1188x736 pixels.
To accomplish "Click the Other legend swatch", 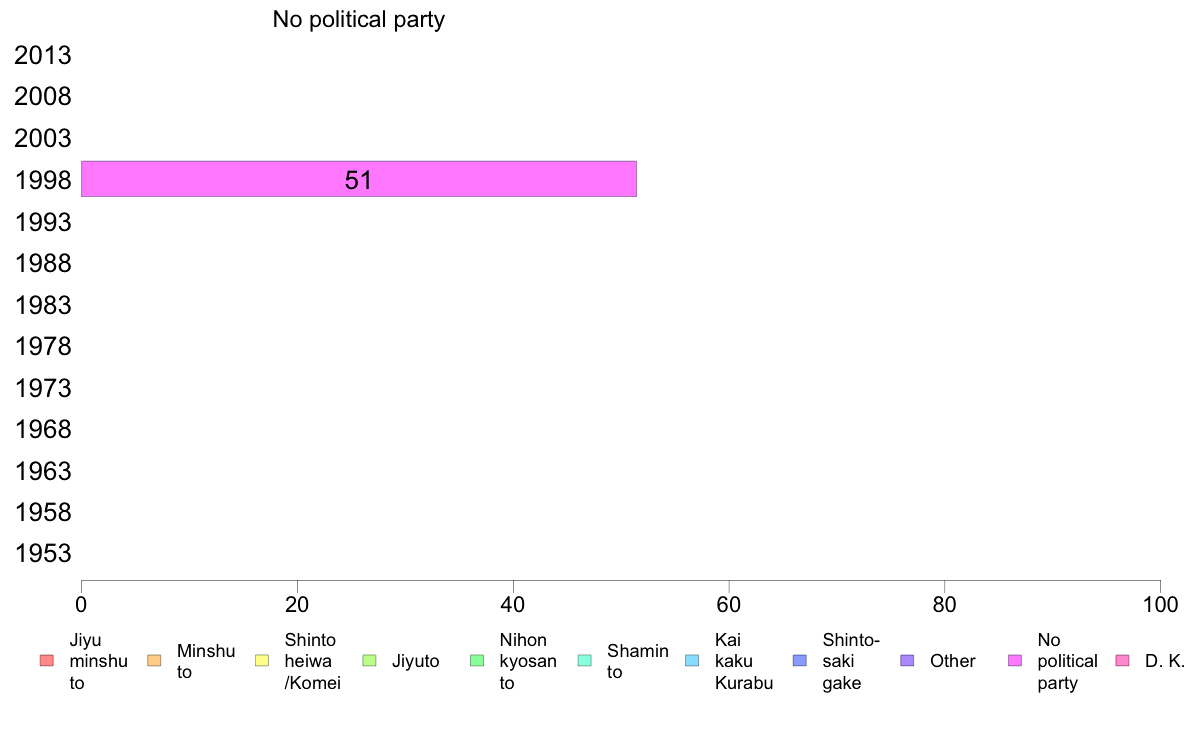I will tap(908, 660).
